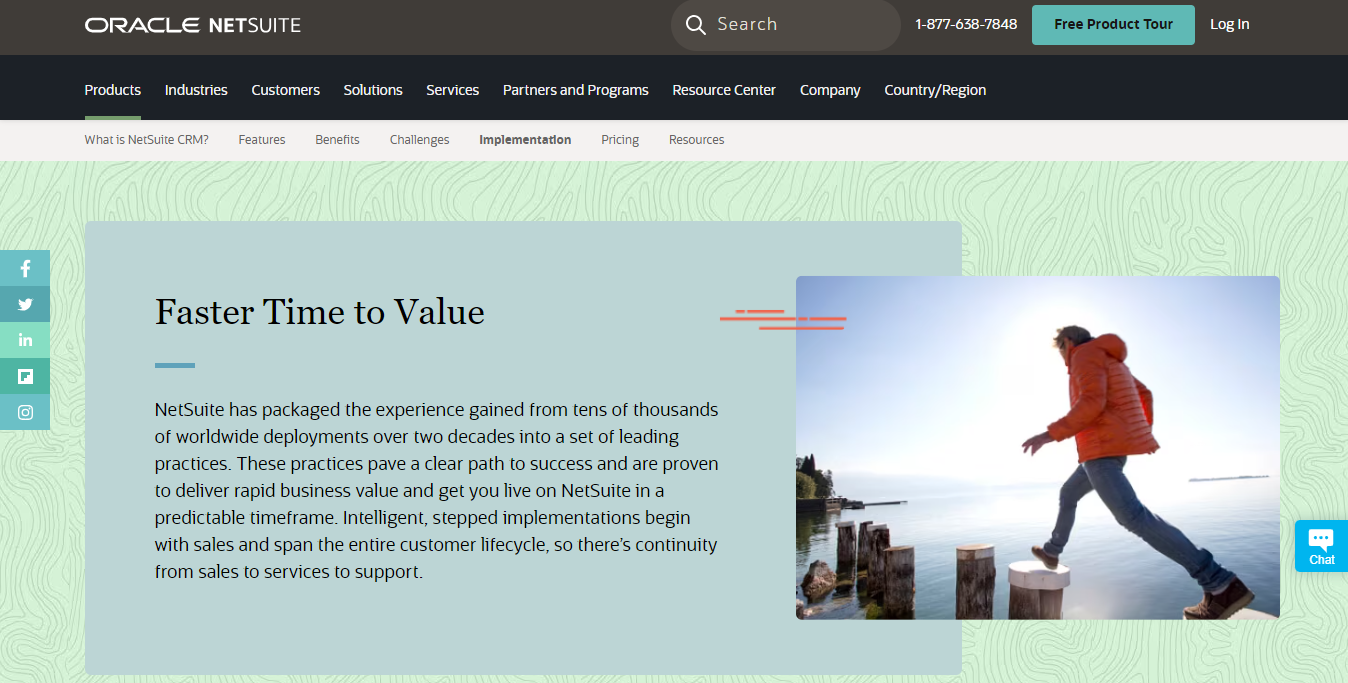Call 1-877-638-7848 phone link
Screen dimensions: 1348x683
pyautogui.click(x=966, y=25)
